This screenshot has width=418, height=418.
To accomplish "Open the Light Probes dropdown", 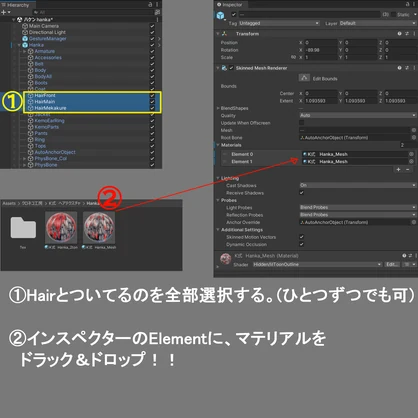I will pos(358,207).
